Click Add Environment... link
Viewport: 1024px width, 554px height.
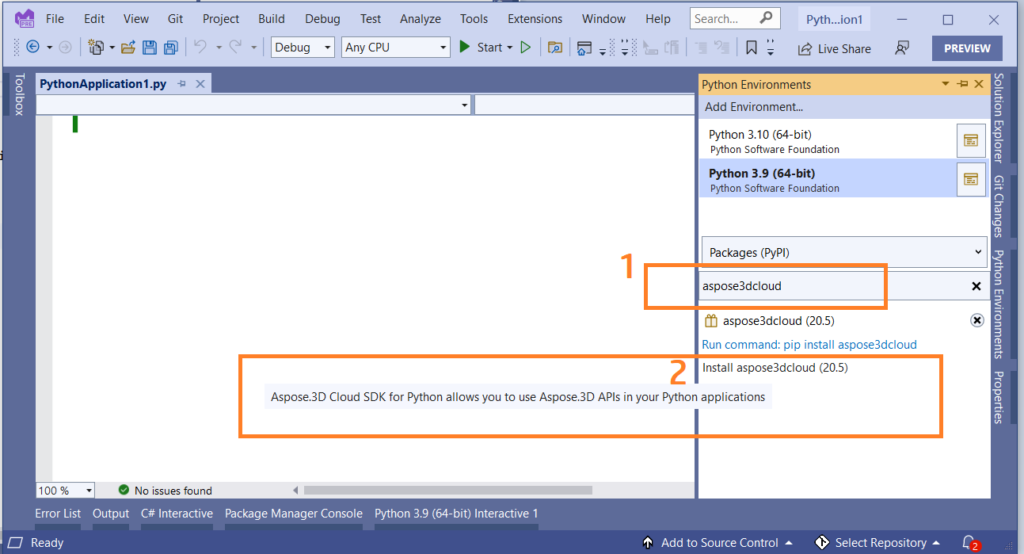(754, 106)
